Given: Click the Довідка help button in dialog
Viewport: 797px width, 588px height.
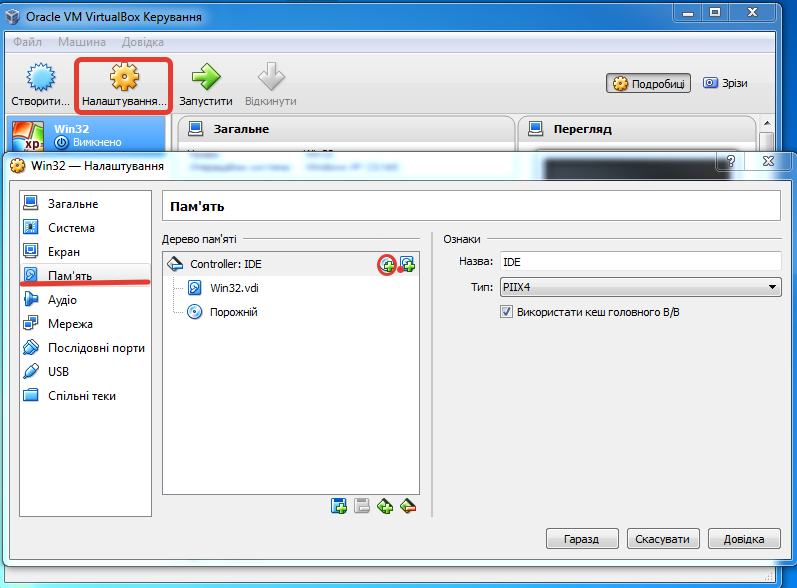Looking at the screenshot, I should point(744,539).
